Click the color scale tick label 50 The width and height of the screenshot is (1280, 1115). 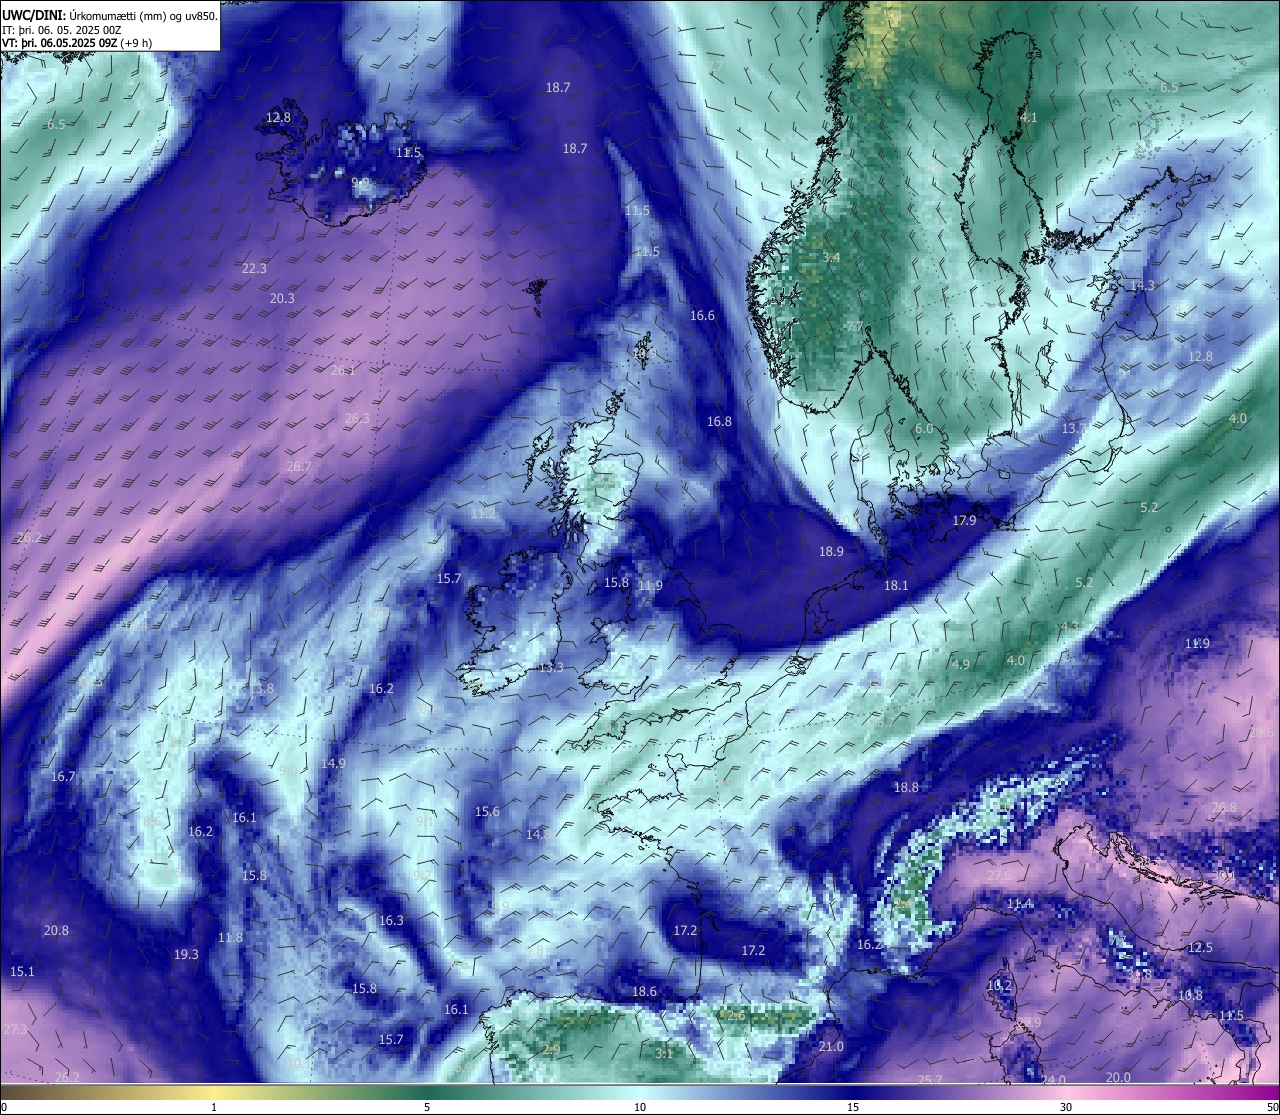tap(1271, 1107)
